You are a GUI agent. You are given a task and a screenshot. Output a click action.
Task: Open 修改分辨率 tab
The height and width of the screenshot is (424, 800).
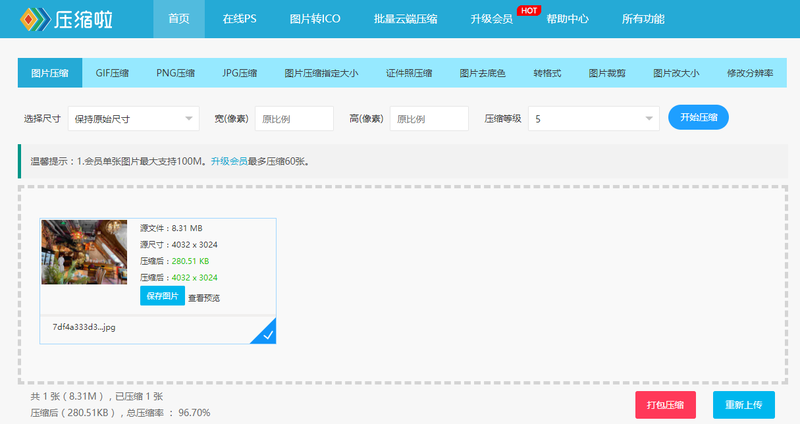(750, 73)
